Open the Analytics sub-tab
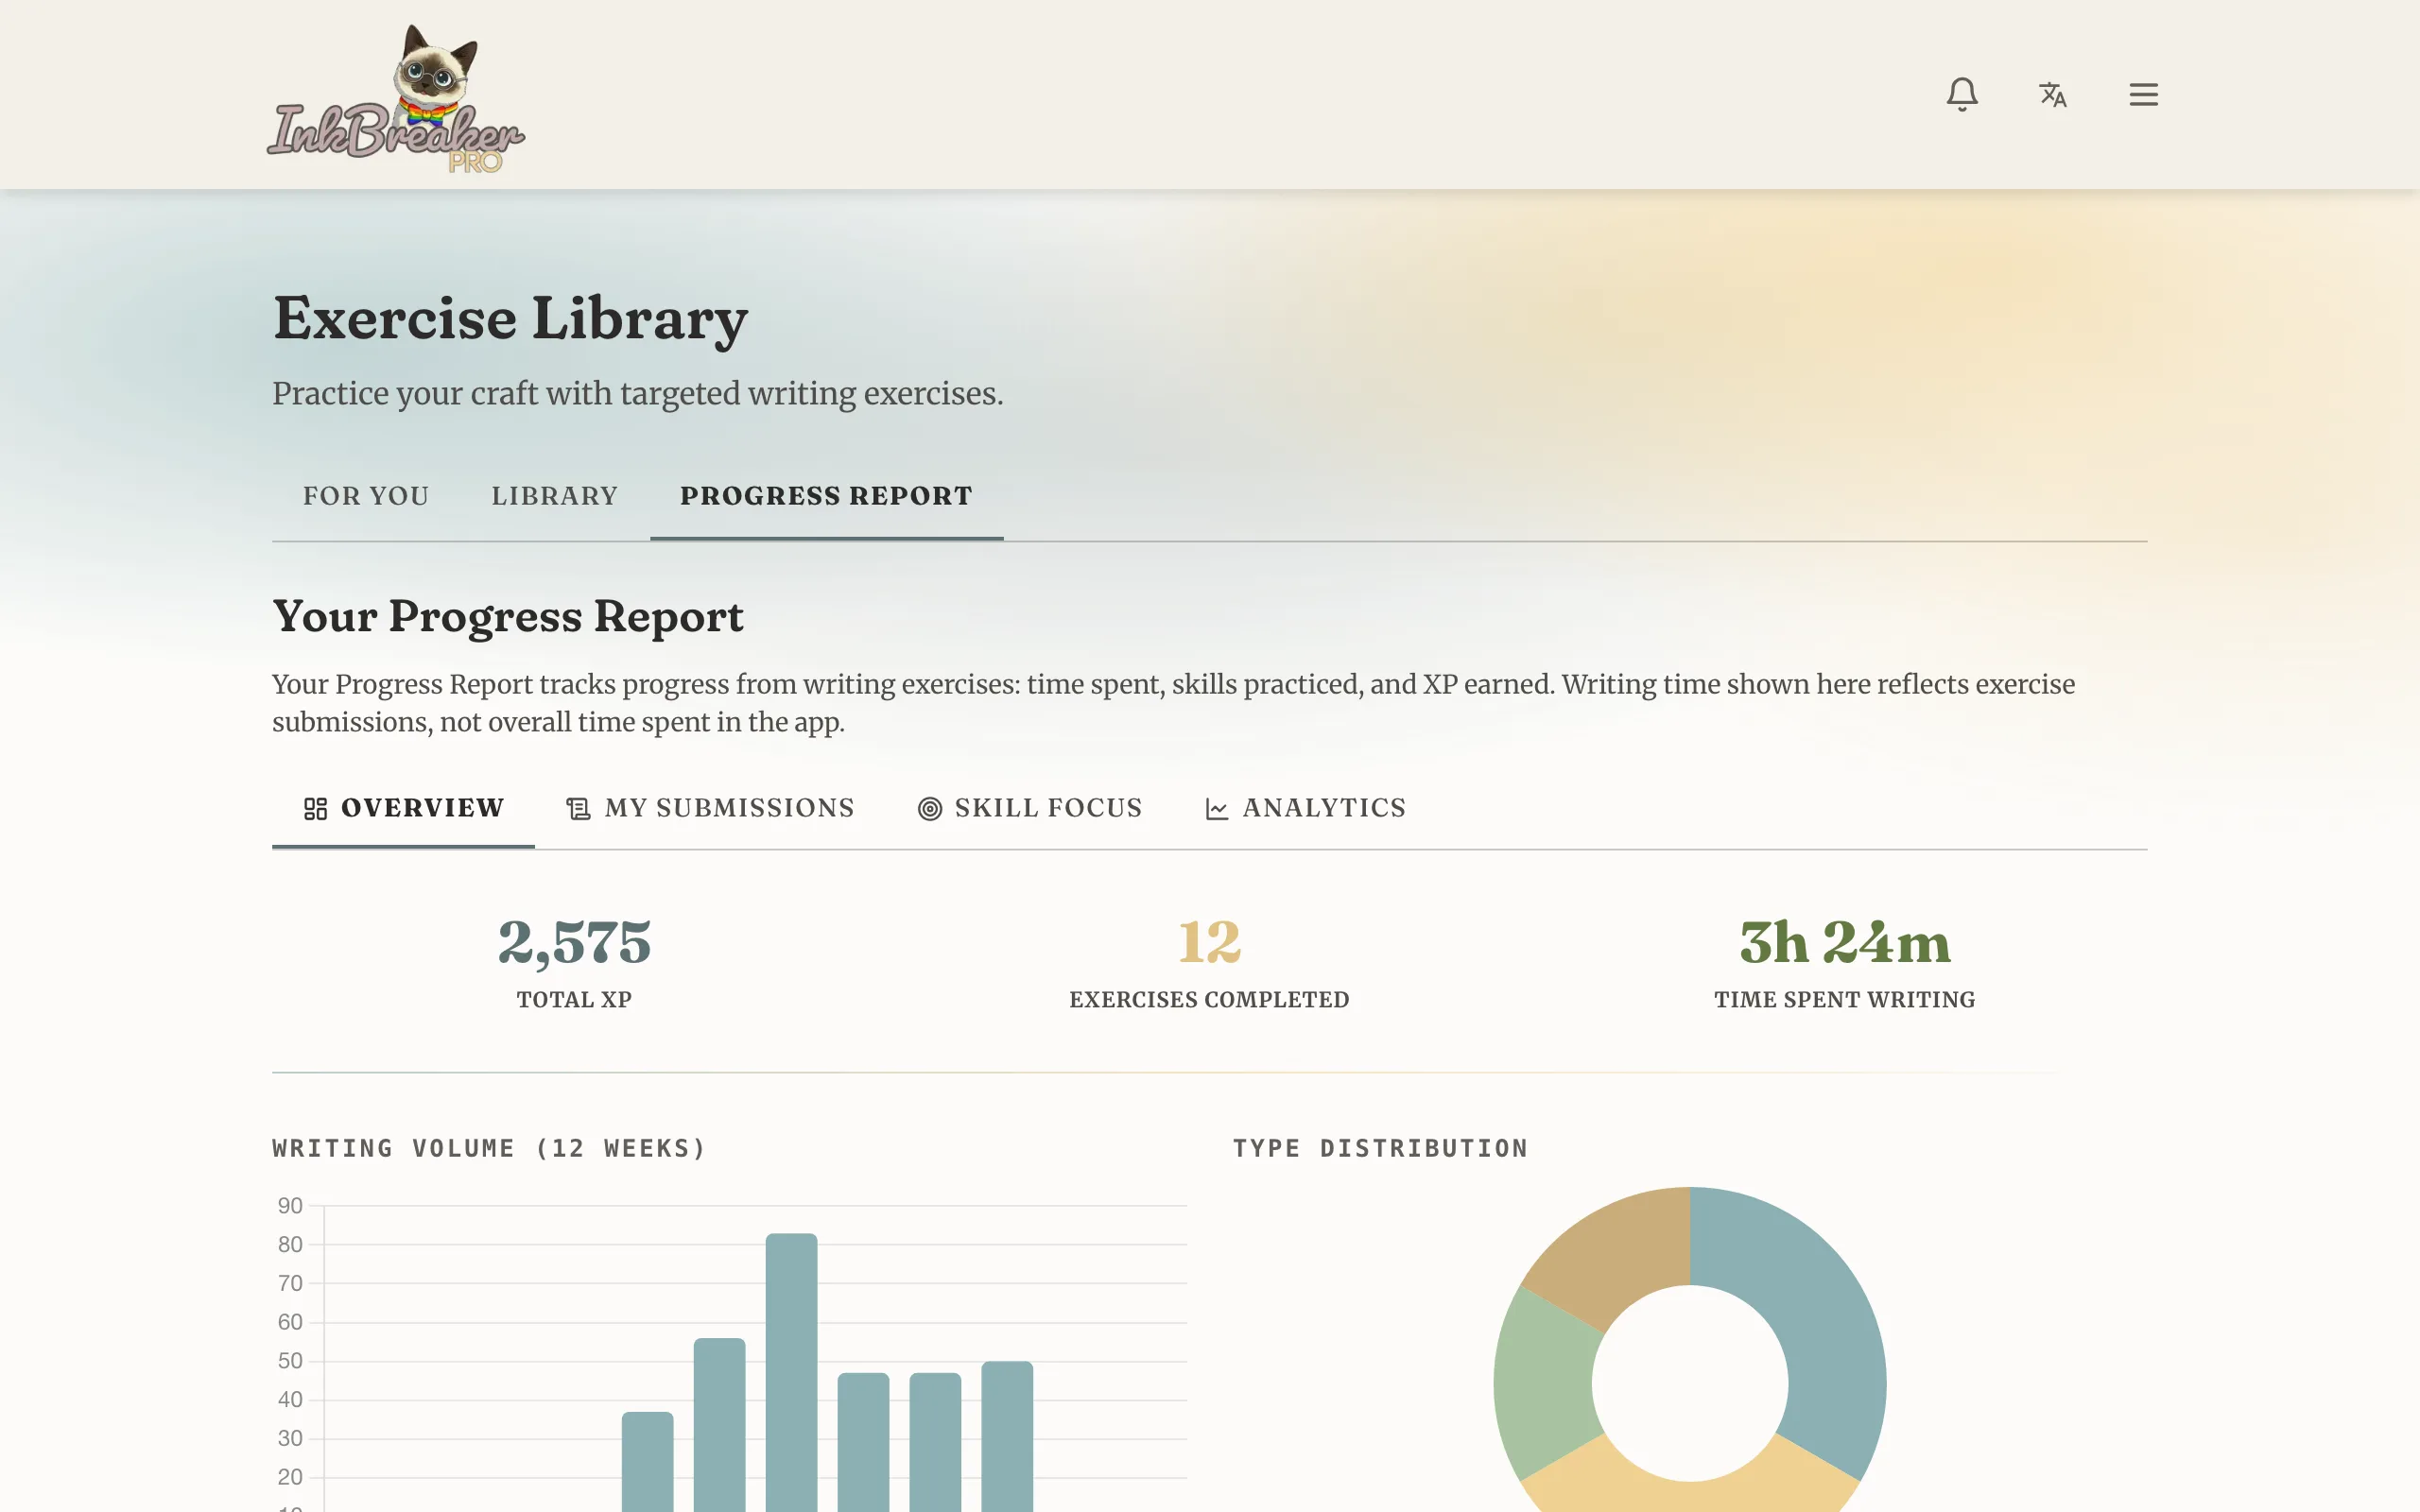The height and width of the screenshot is (1512, 2420). coord(1305,808)
